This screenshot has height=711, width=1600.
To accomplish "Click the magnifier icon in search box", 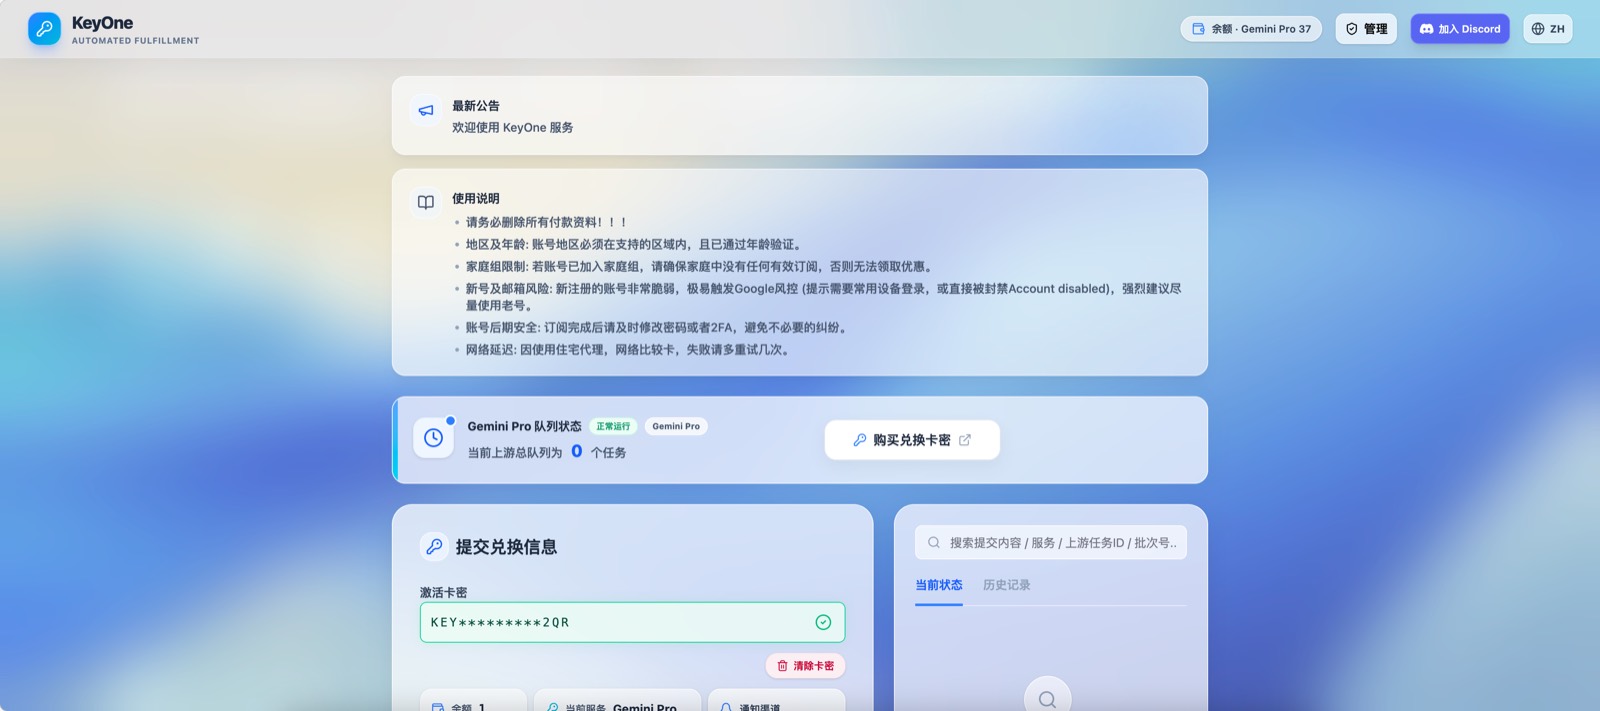I will [x=934, y=543].
